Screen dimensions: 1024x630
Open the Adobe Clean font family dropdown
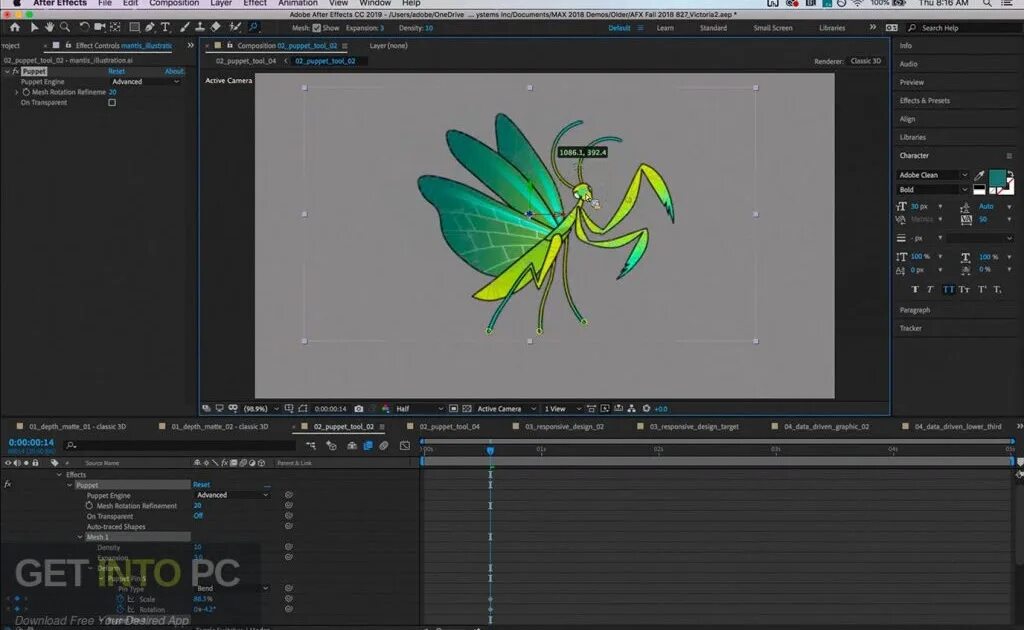(933, 175)
